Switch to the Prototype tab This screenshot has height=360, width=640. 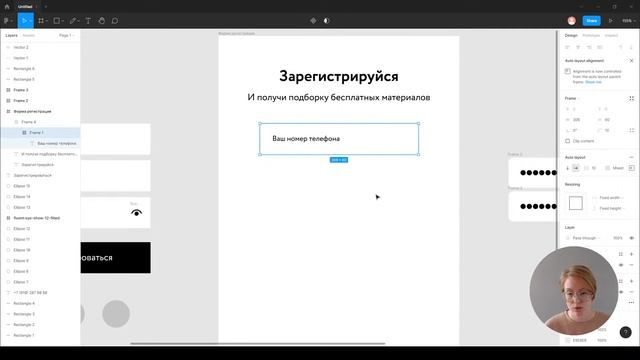[x=591, y=36]
